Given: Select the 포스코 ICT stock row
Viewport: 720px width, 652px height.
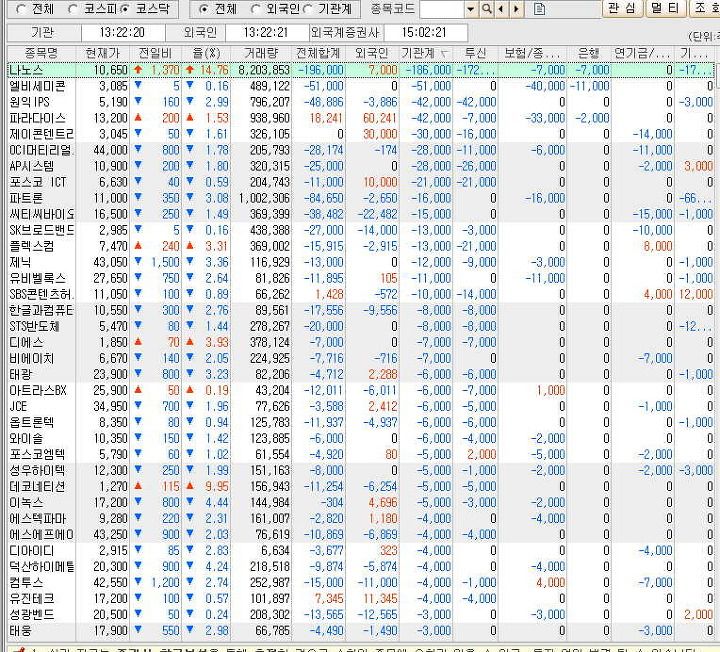Looking at the screenshot, I should (361, 182).
